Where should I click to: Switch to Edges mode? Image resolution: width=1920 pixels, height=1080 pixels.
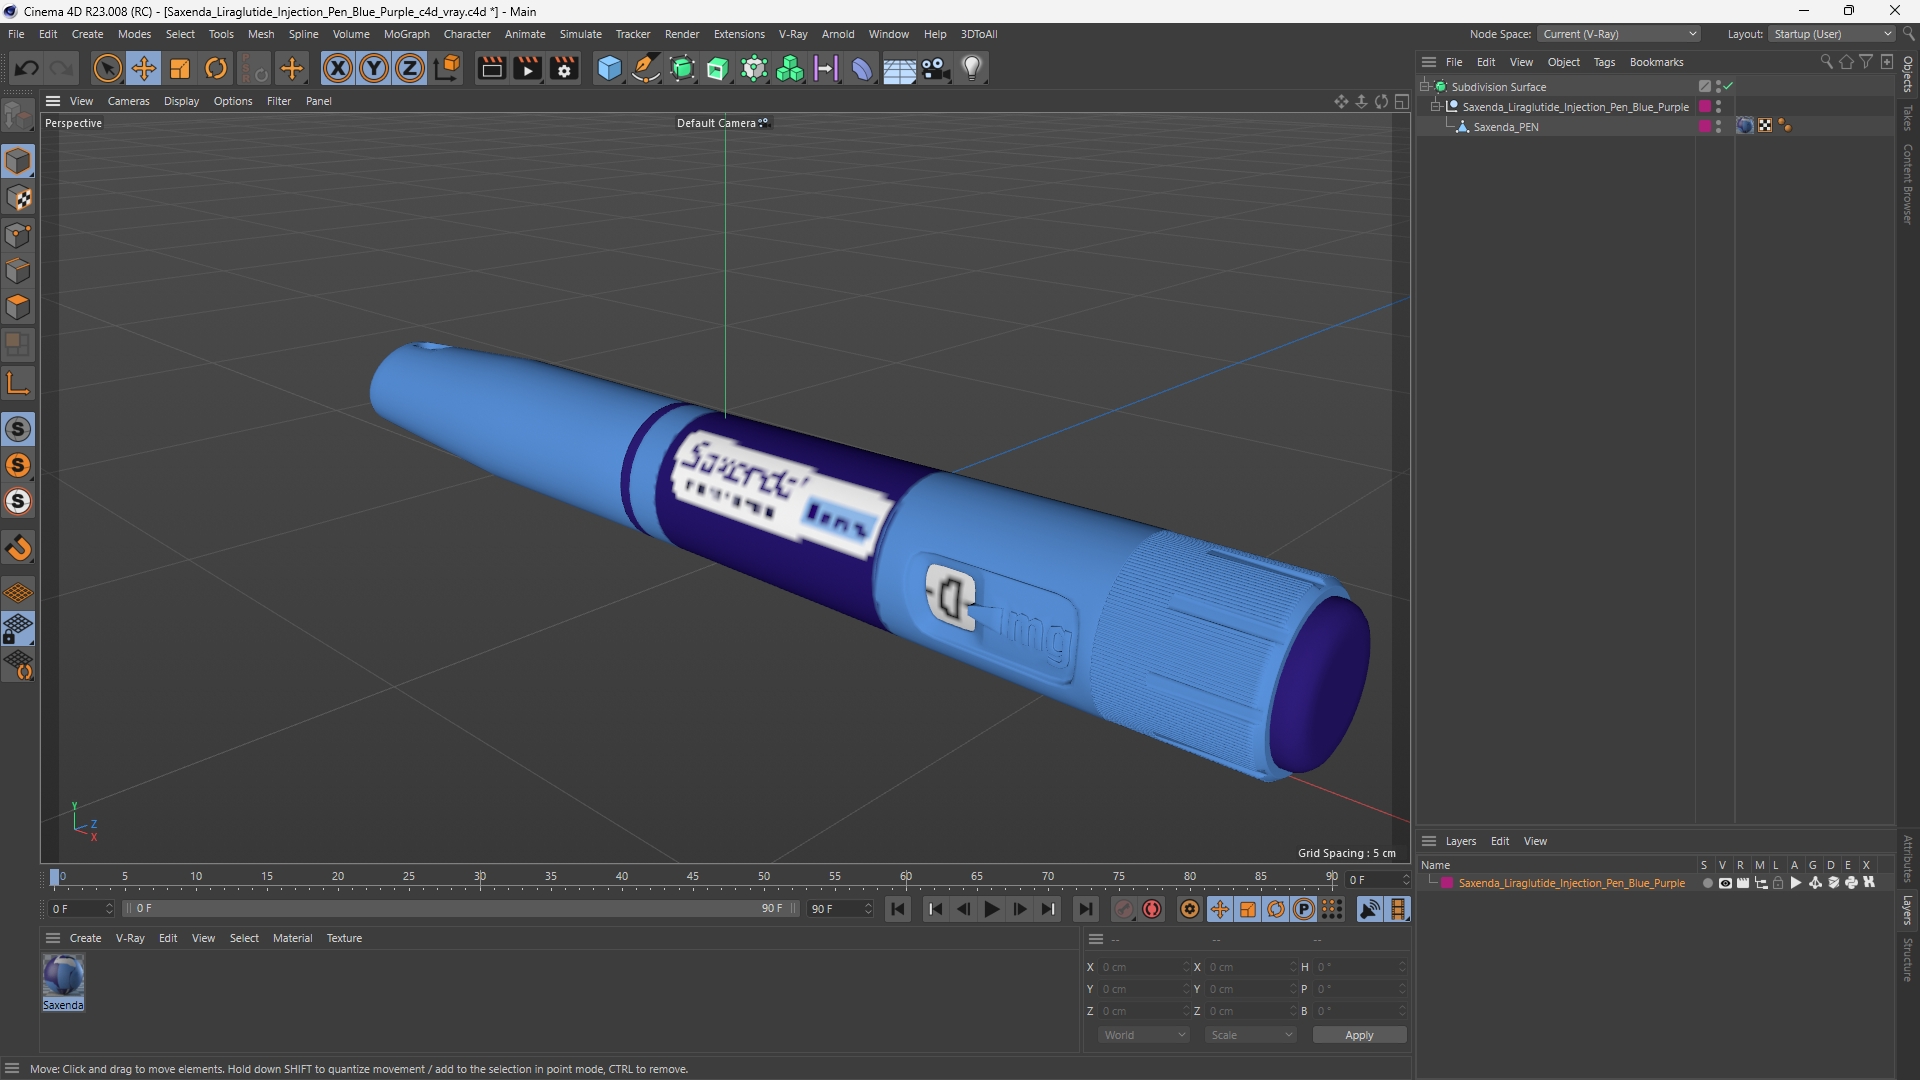18,271
